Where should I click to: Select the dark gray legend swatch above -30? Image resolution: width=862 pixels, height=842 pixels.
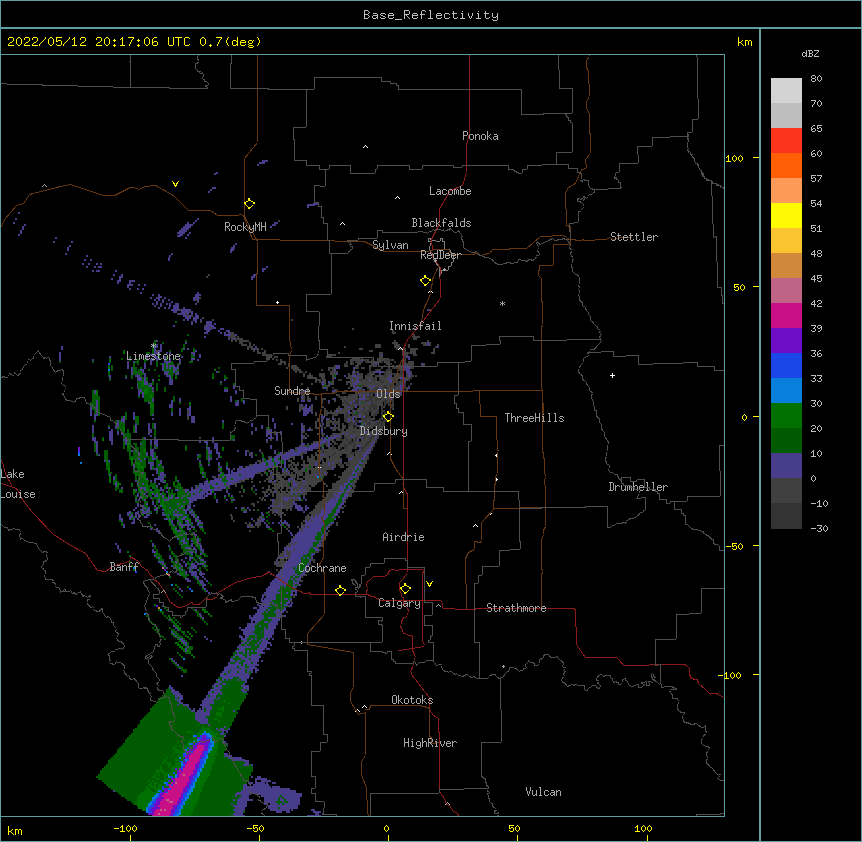[x=786, y=516]
